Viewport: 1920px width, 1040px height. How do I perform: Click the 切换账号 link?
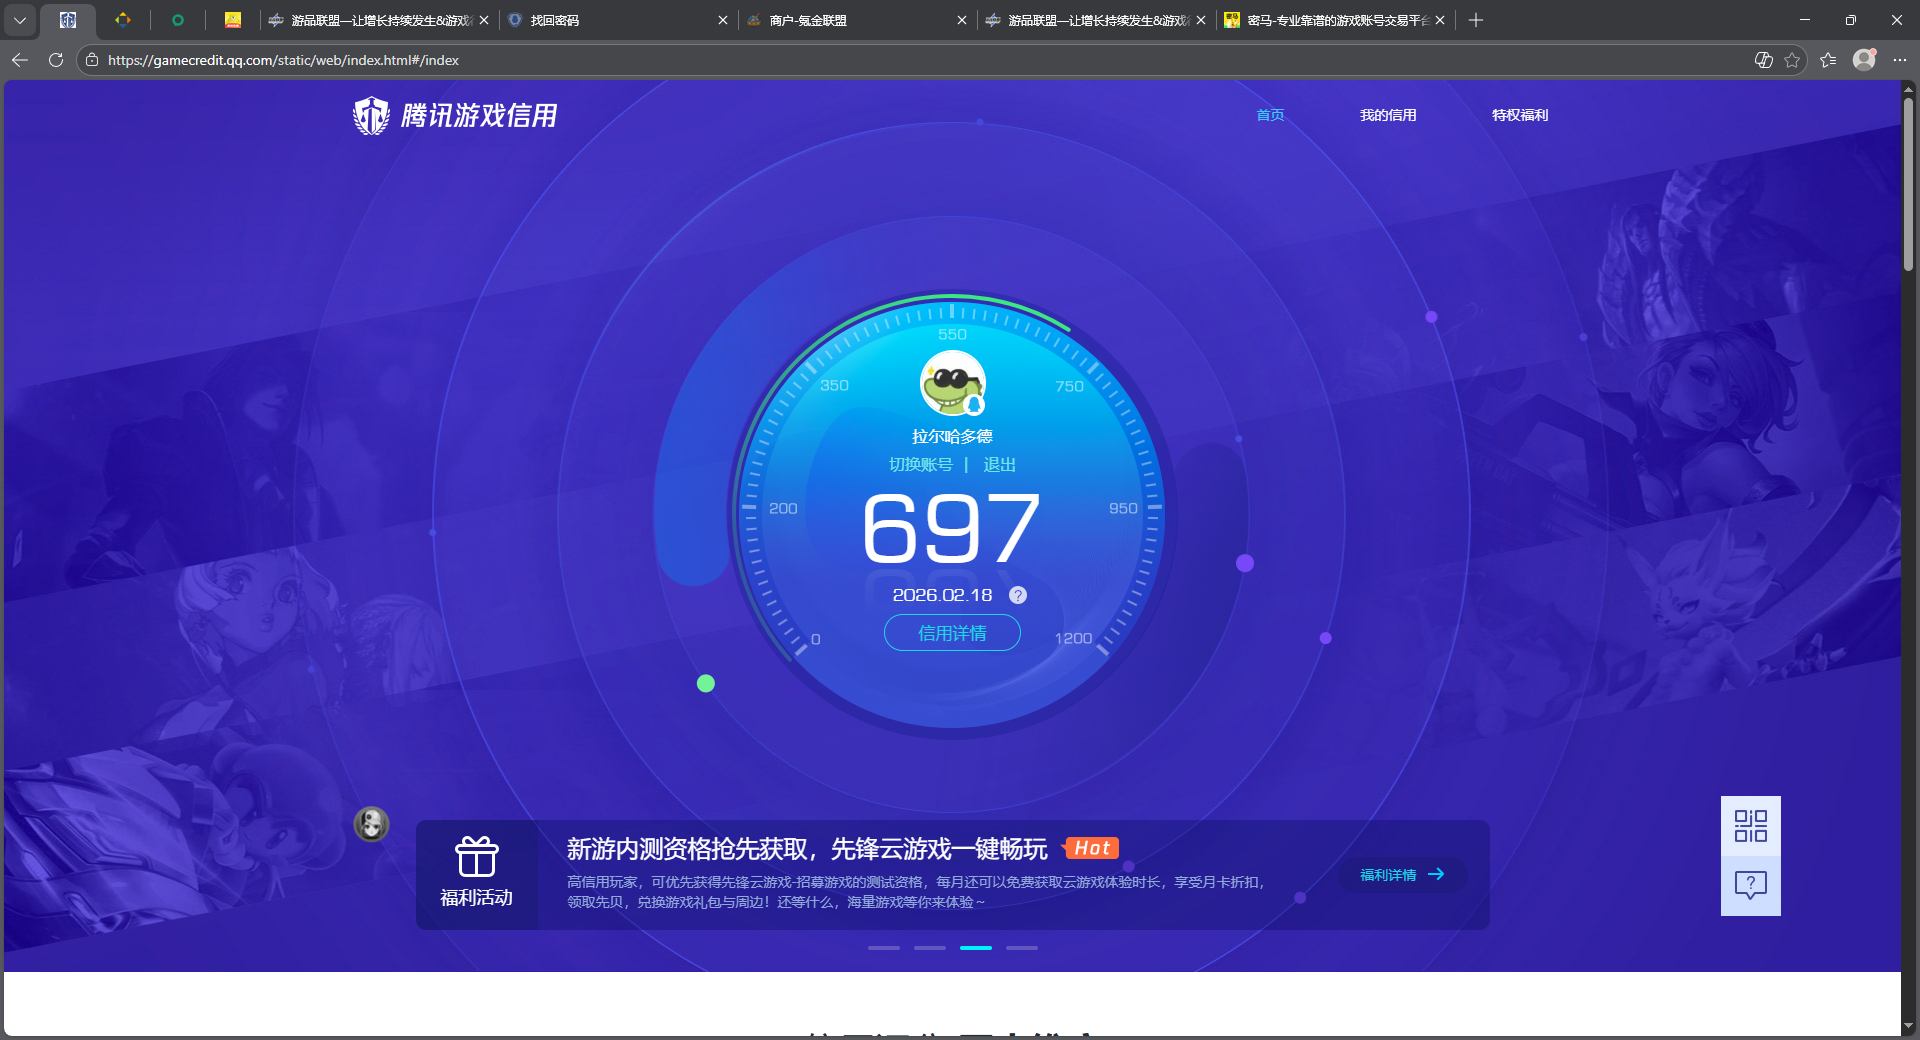click(921, 464)
